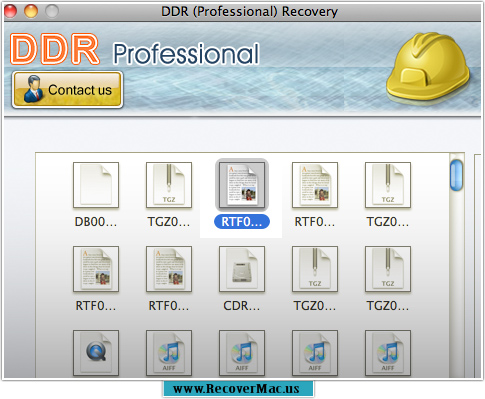This screenshot has height=399, width=485.
Task: Select the QuickTime movie file icon
Action: pos(96,353)
